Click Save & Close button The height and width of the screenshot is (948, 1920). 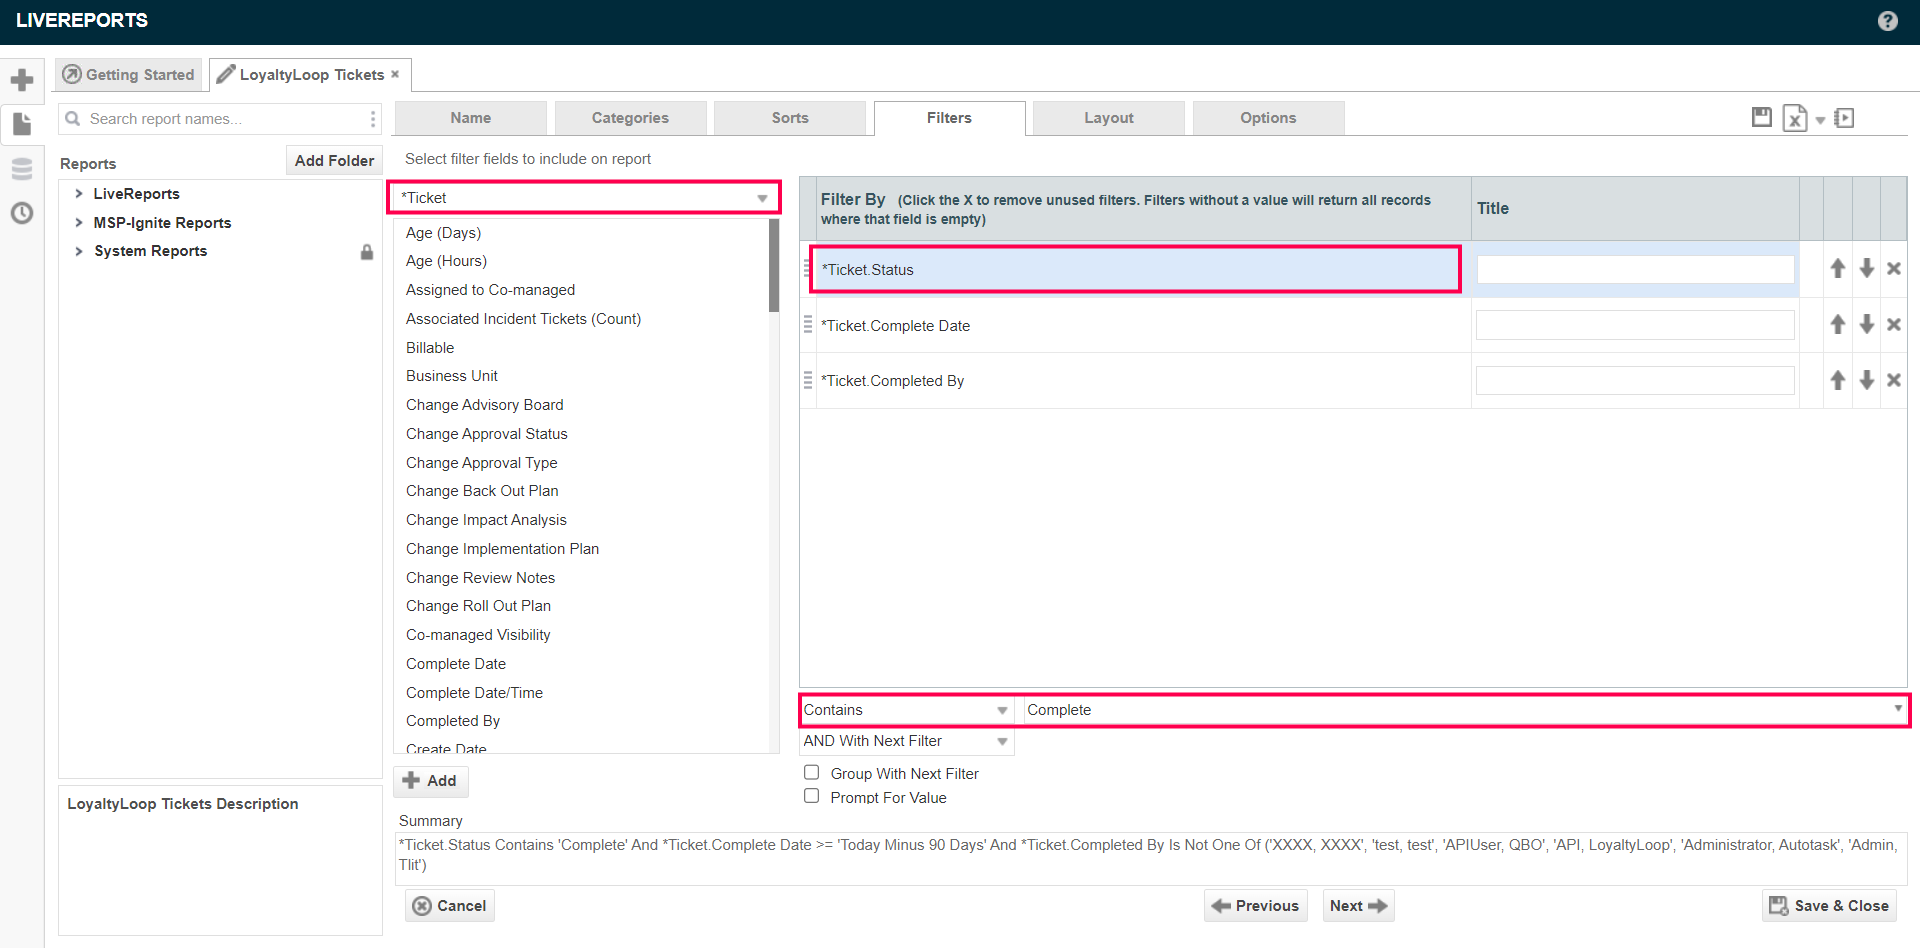(x=1829, y=906)
